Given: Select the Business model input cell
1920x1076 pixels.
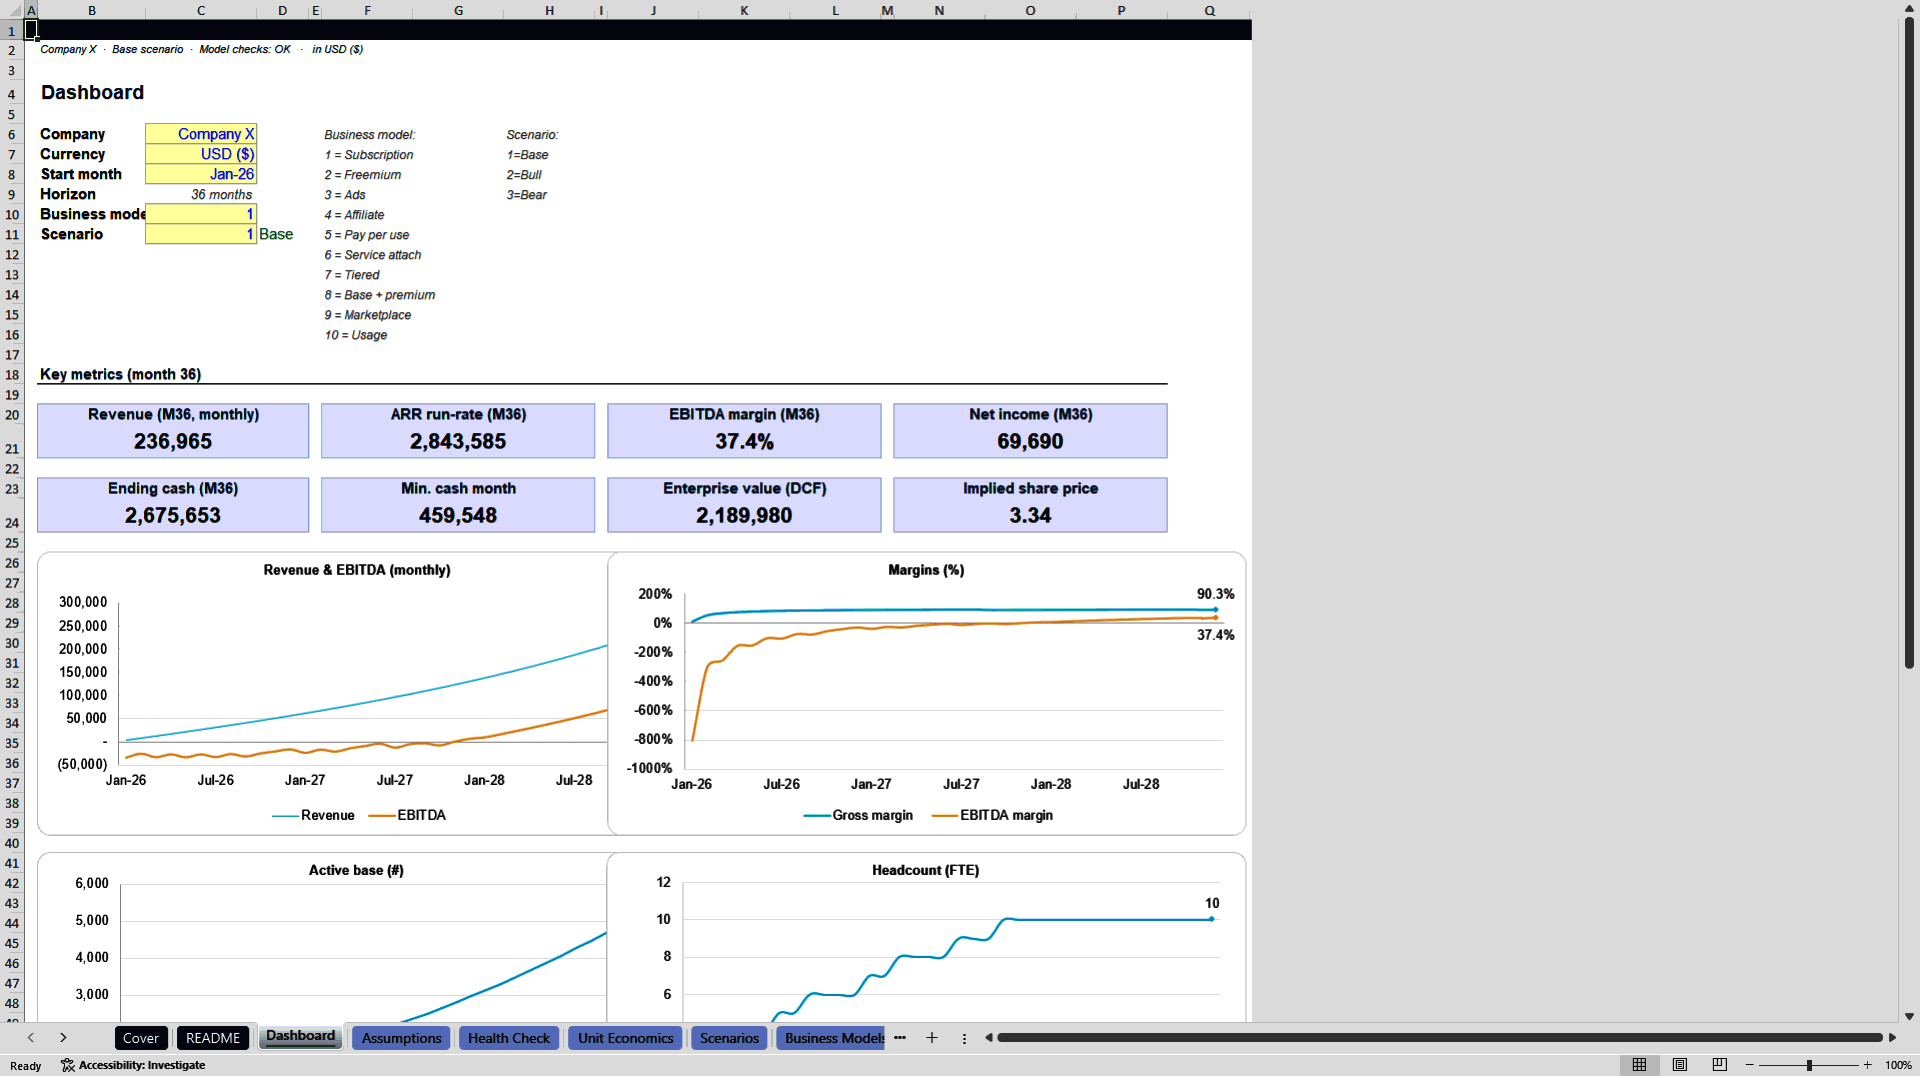Looking at the screenshot, I should coord(201,214).
